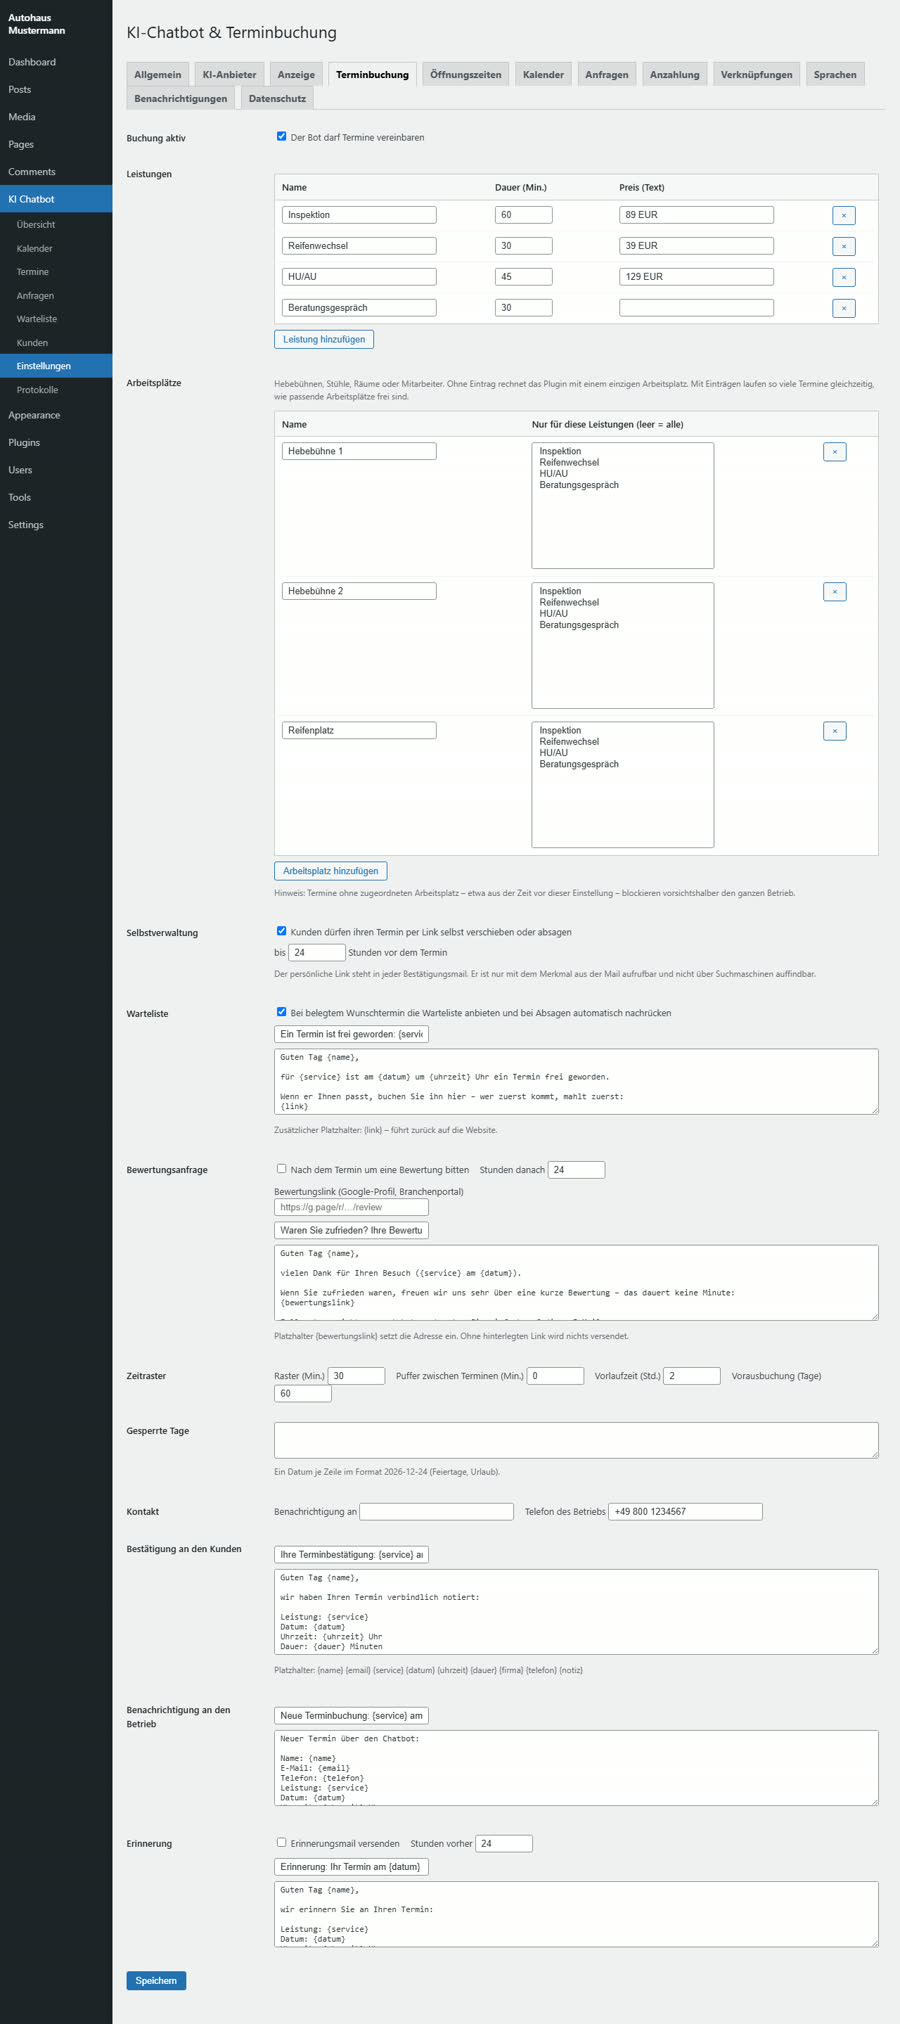The height and width of the screenshot is (2024, 900).
Task: Click the 'Benachrichtigung an' email field
Action: (436, 1512)
